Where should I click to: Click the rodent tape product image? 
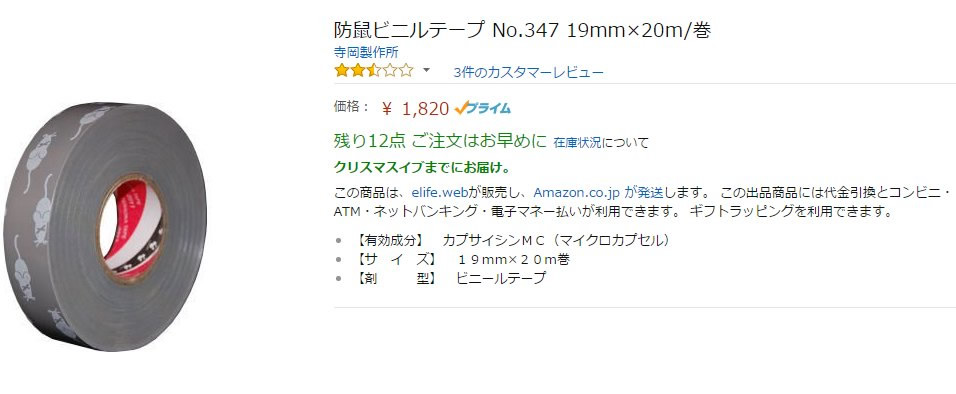point(105,227)
